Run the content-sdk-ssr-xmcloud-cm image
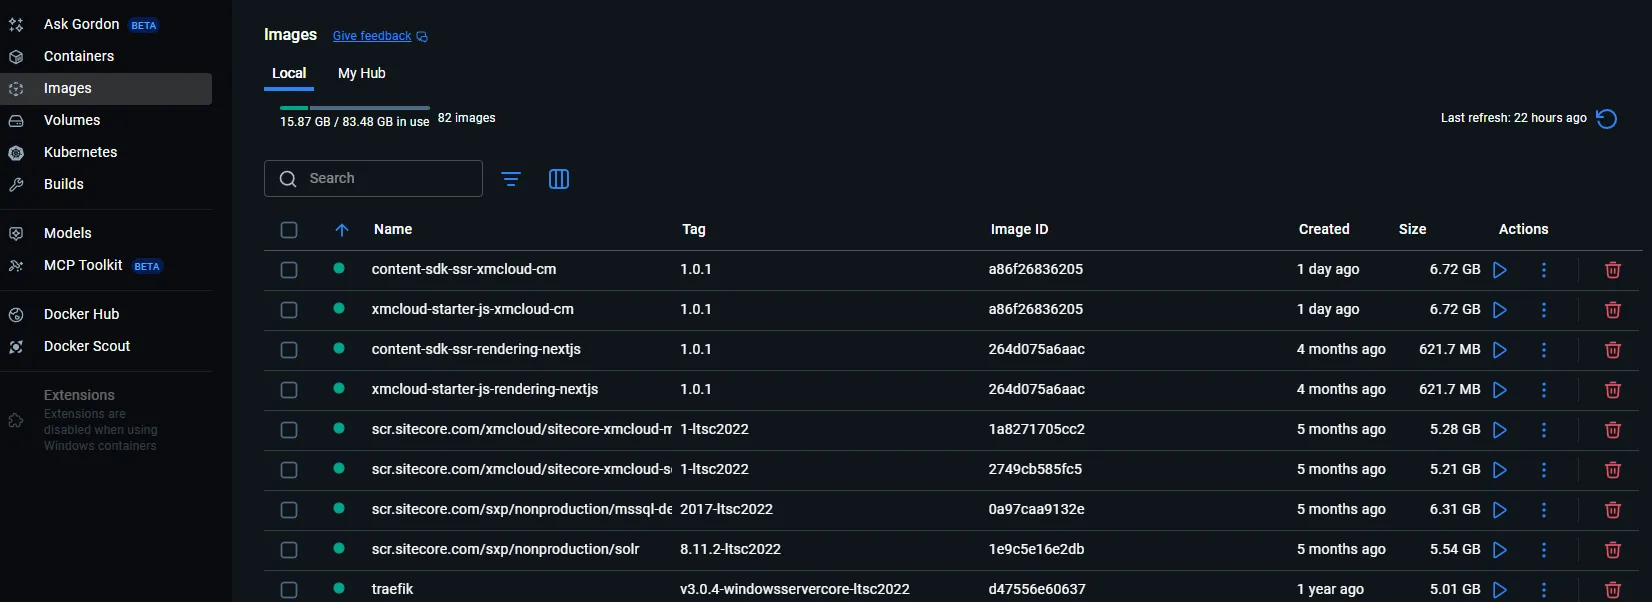This screenshot has width=1652, height=602. pyautogui.click(x=1500, y=270)
